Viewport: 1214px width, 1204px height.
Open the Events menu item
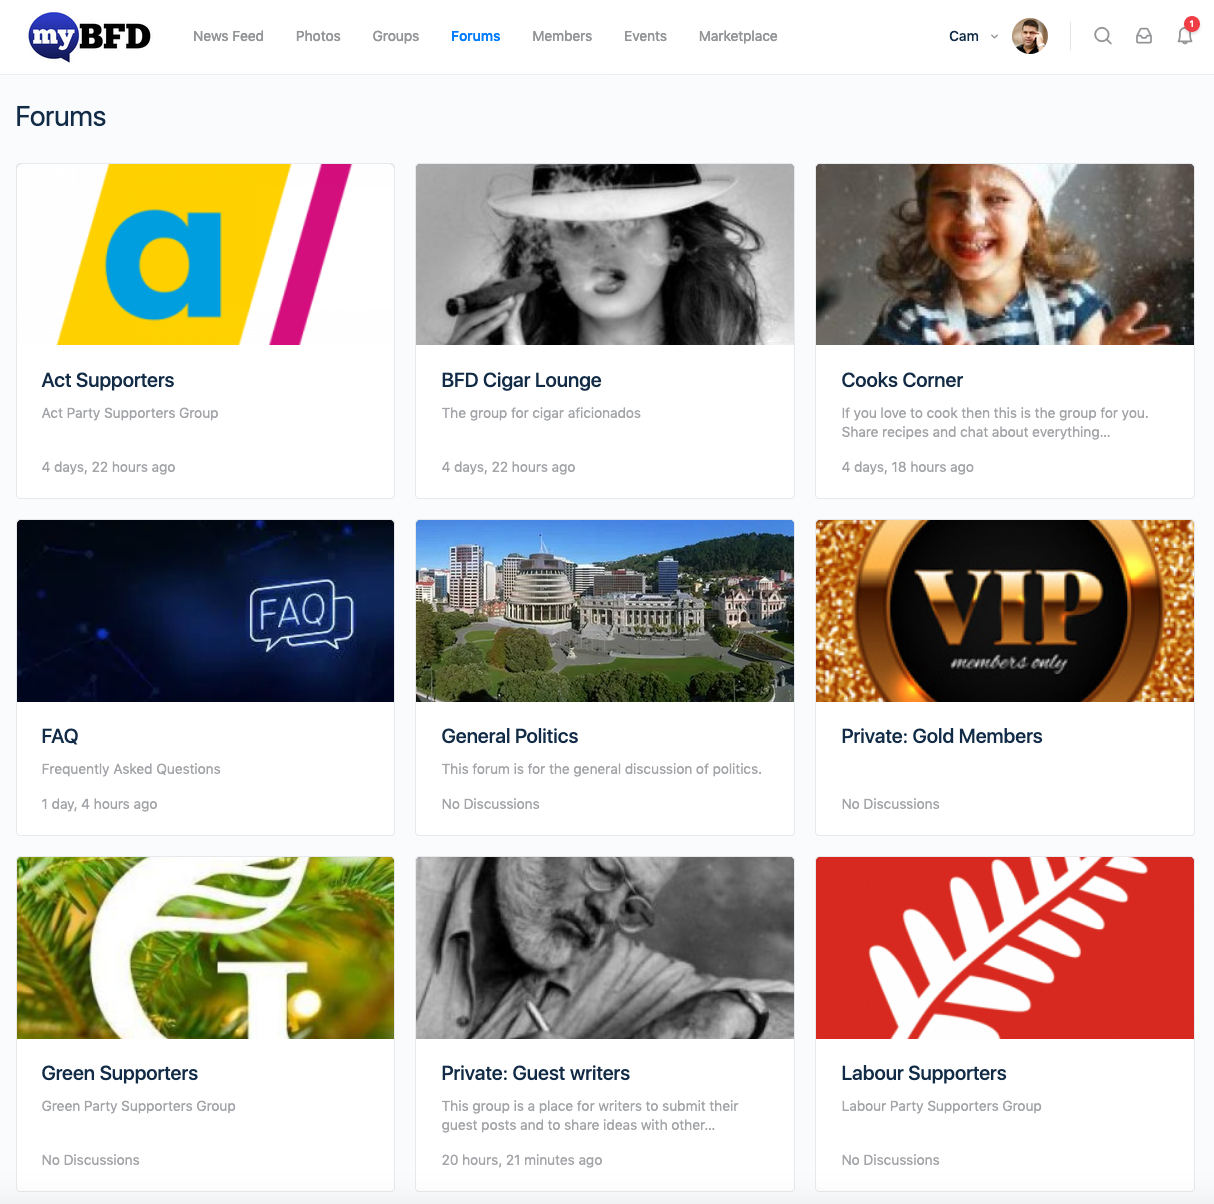pos(645,36)
